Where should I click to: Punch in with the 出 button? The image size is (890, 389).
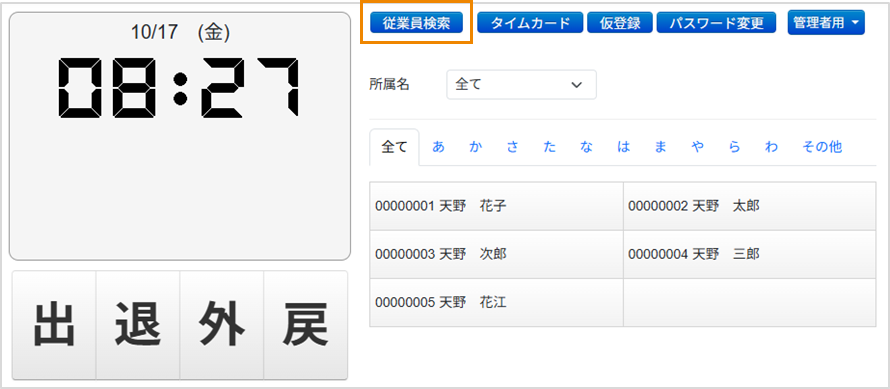54,325
